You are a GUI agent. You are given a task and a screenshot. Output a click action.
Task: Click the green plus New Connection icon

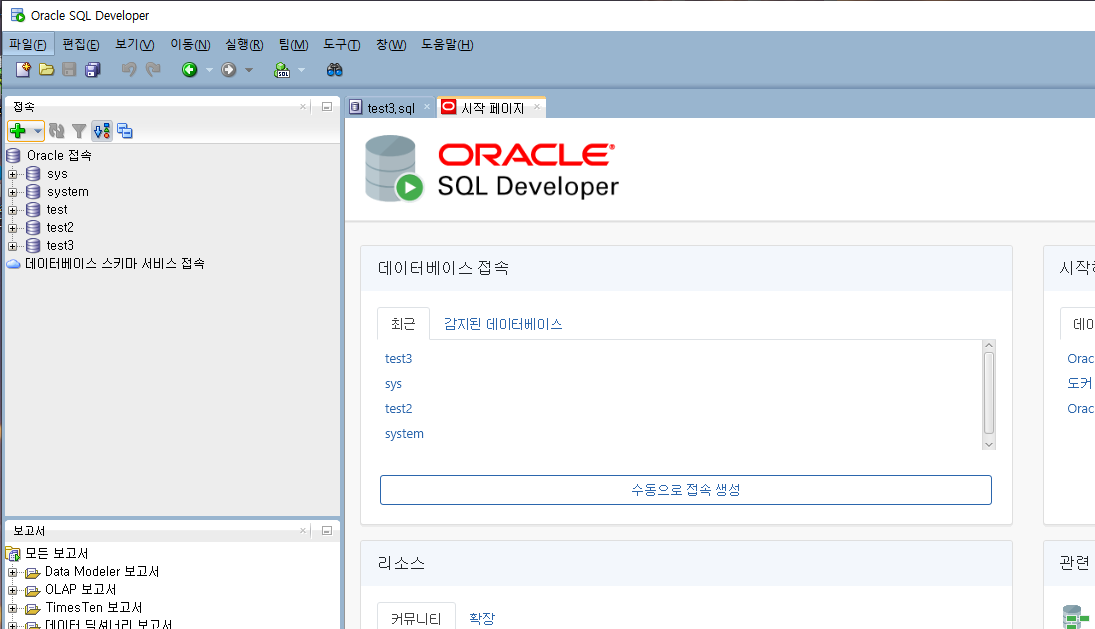(18, 131)
